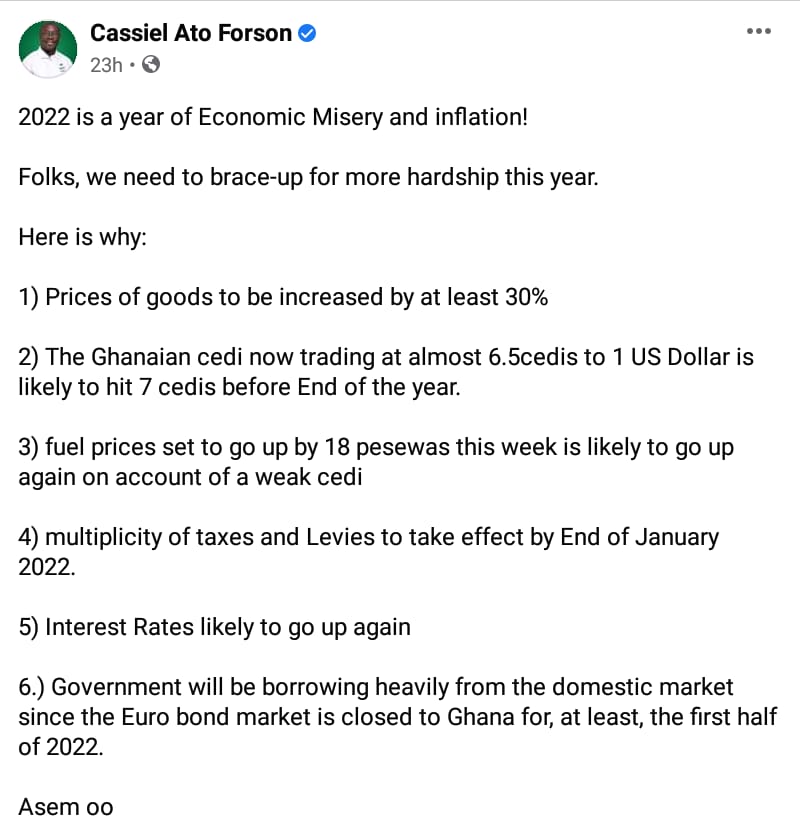Open the three-dots post options menu

click(759, 31)
